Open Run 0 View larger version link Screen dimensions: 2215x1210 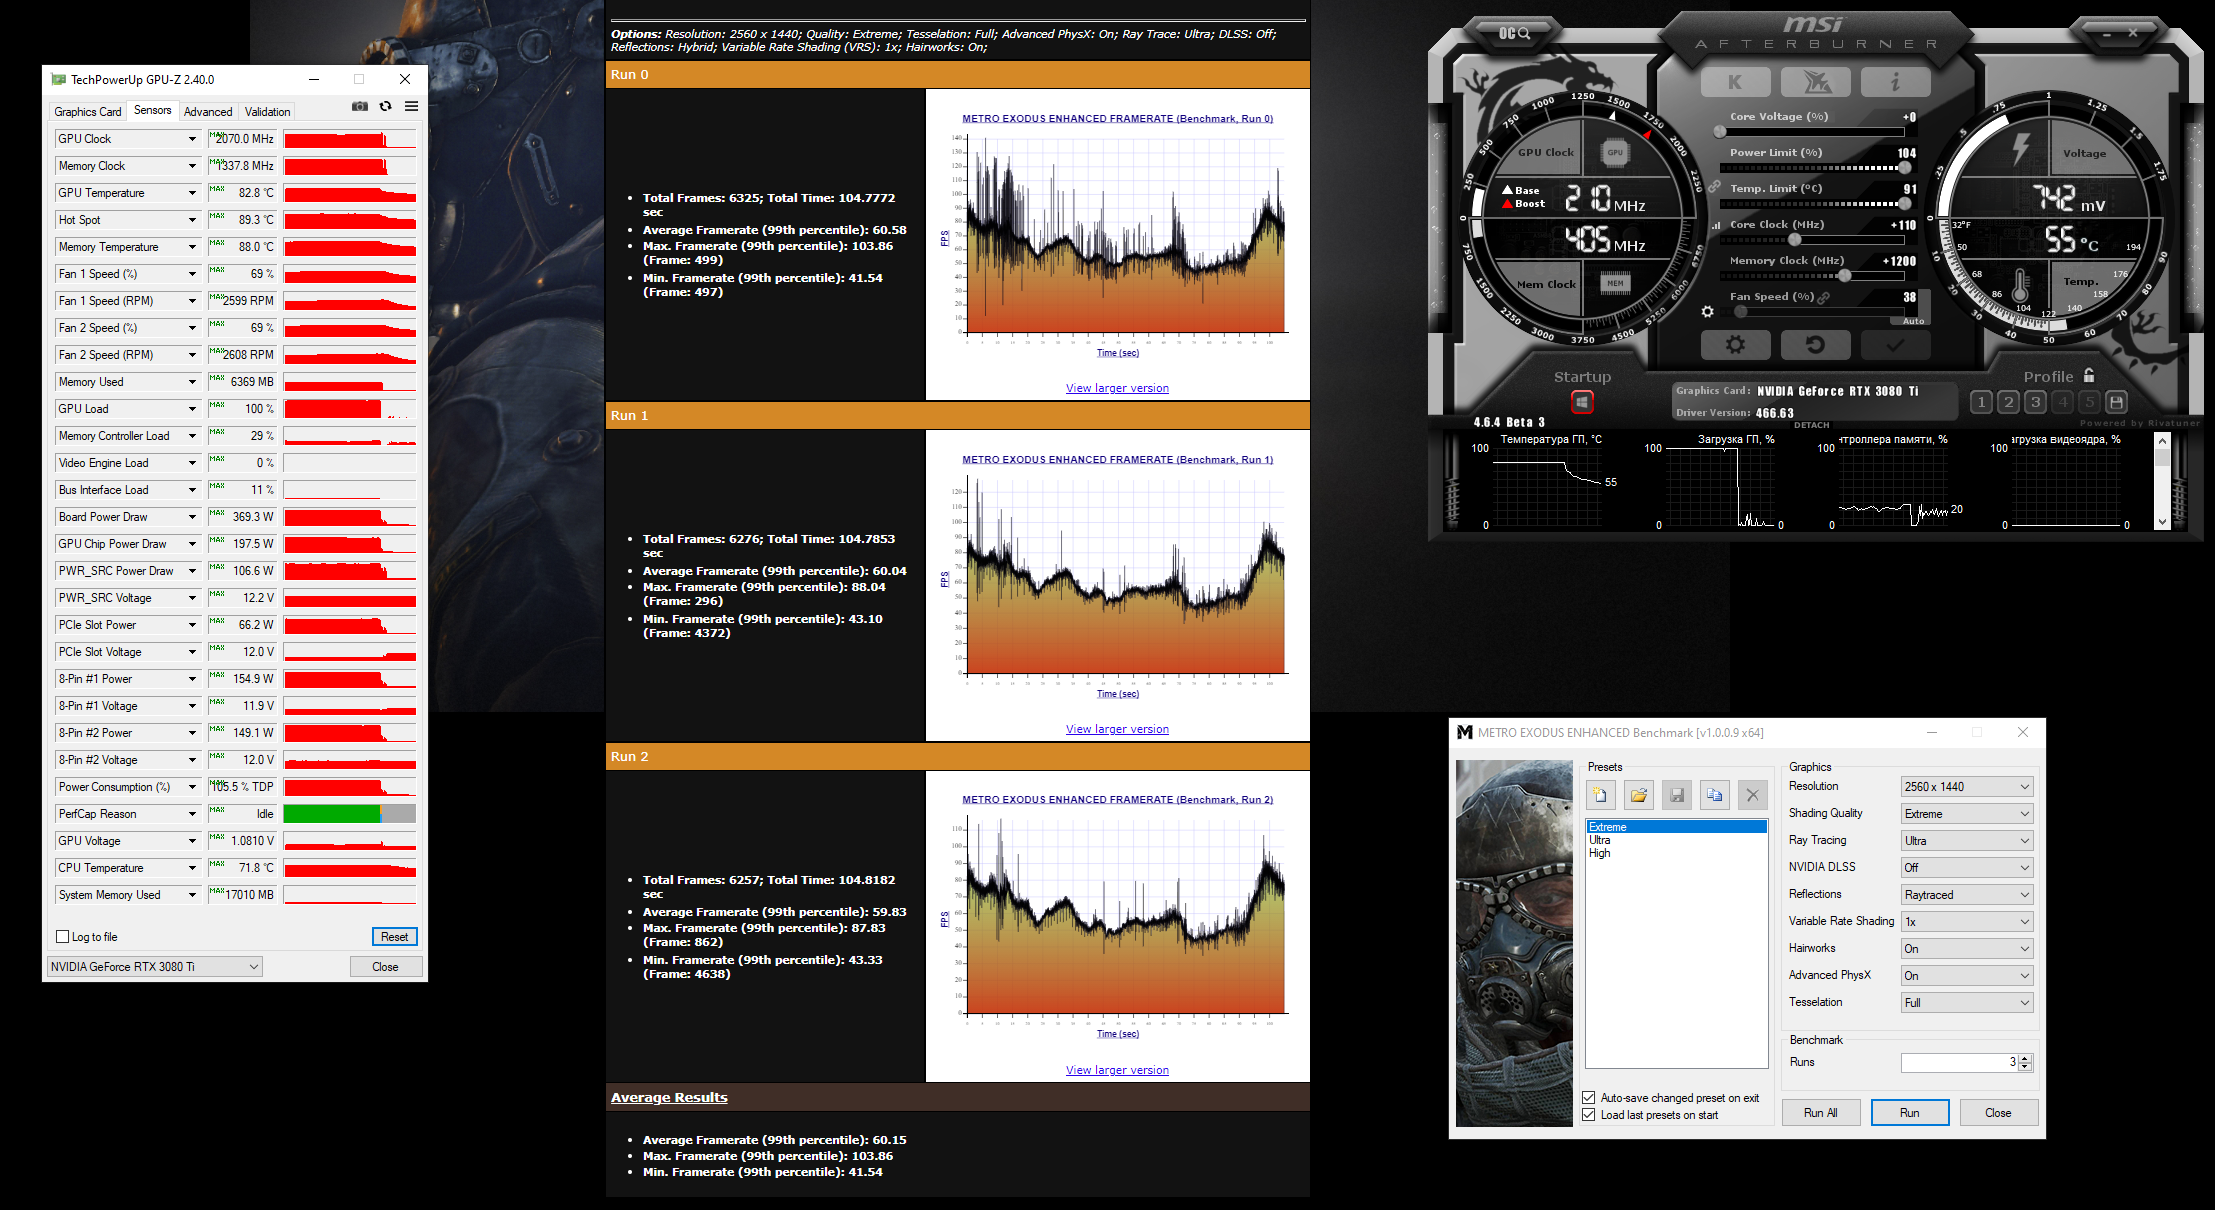tap(1117, 388)
